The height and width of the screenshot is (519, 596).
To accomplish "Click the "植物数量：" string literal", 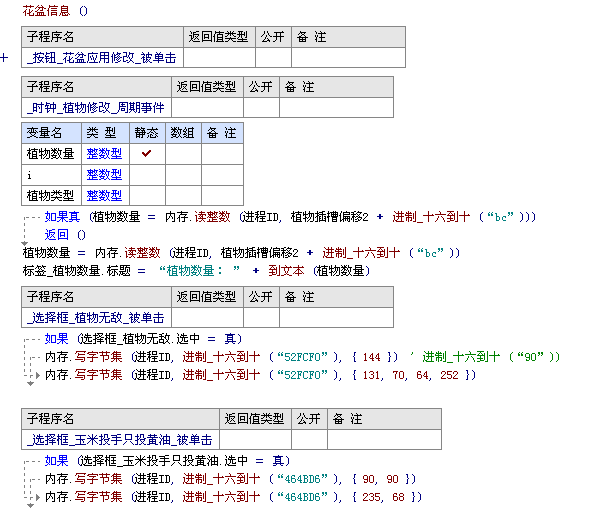I will [x=200, y=271].
